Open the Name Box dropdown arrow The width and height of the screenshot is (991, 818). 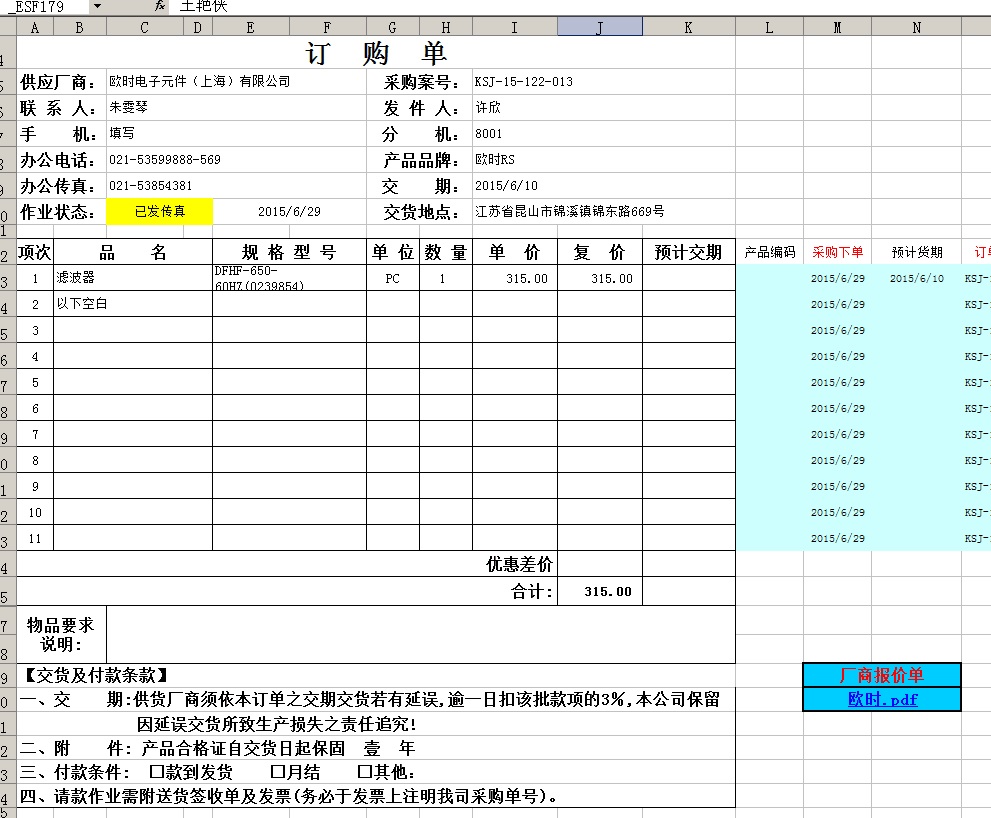pos(96,6)
